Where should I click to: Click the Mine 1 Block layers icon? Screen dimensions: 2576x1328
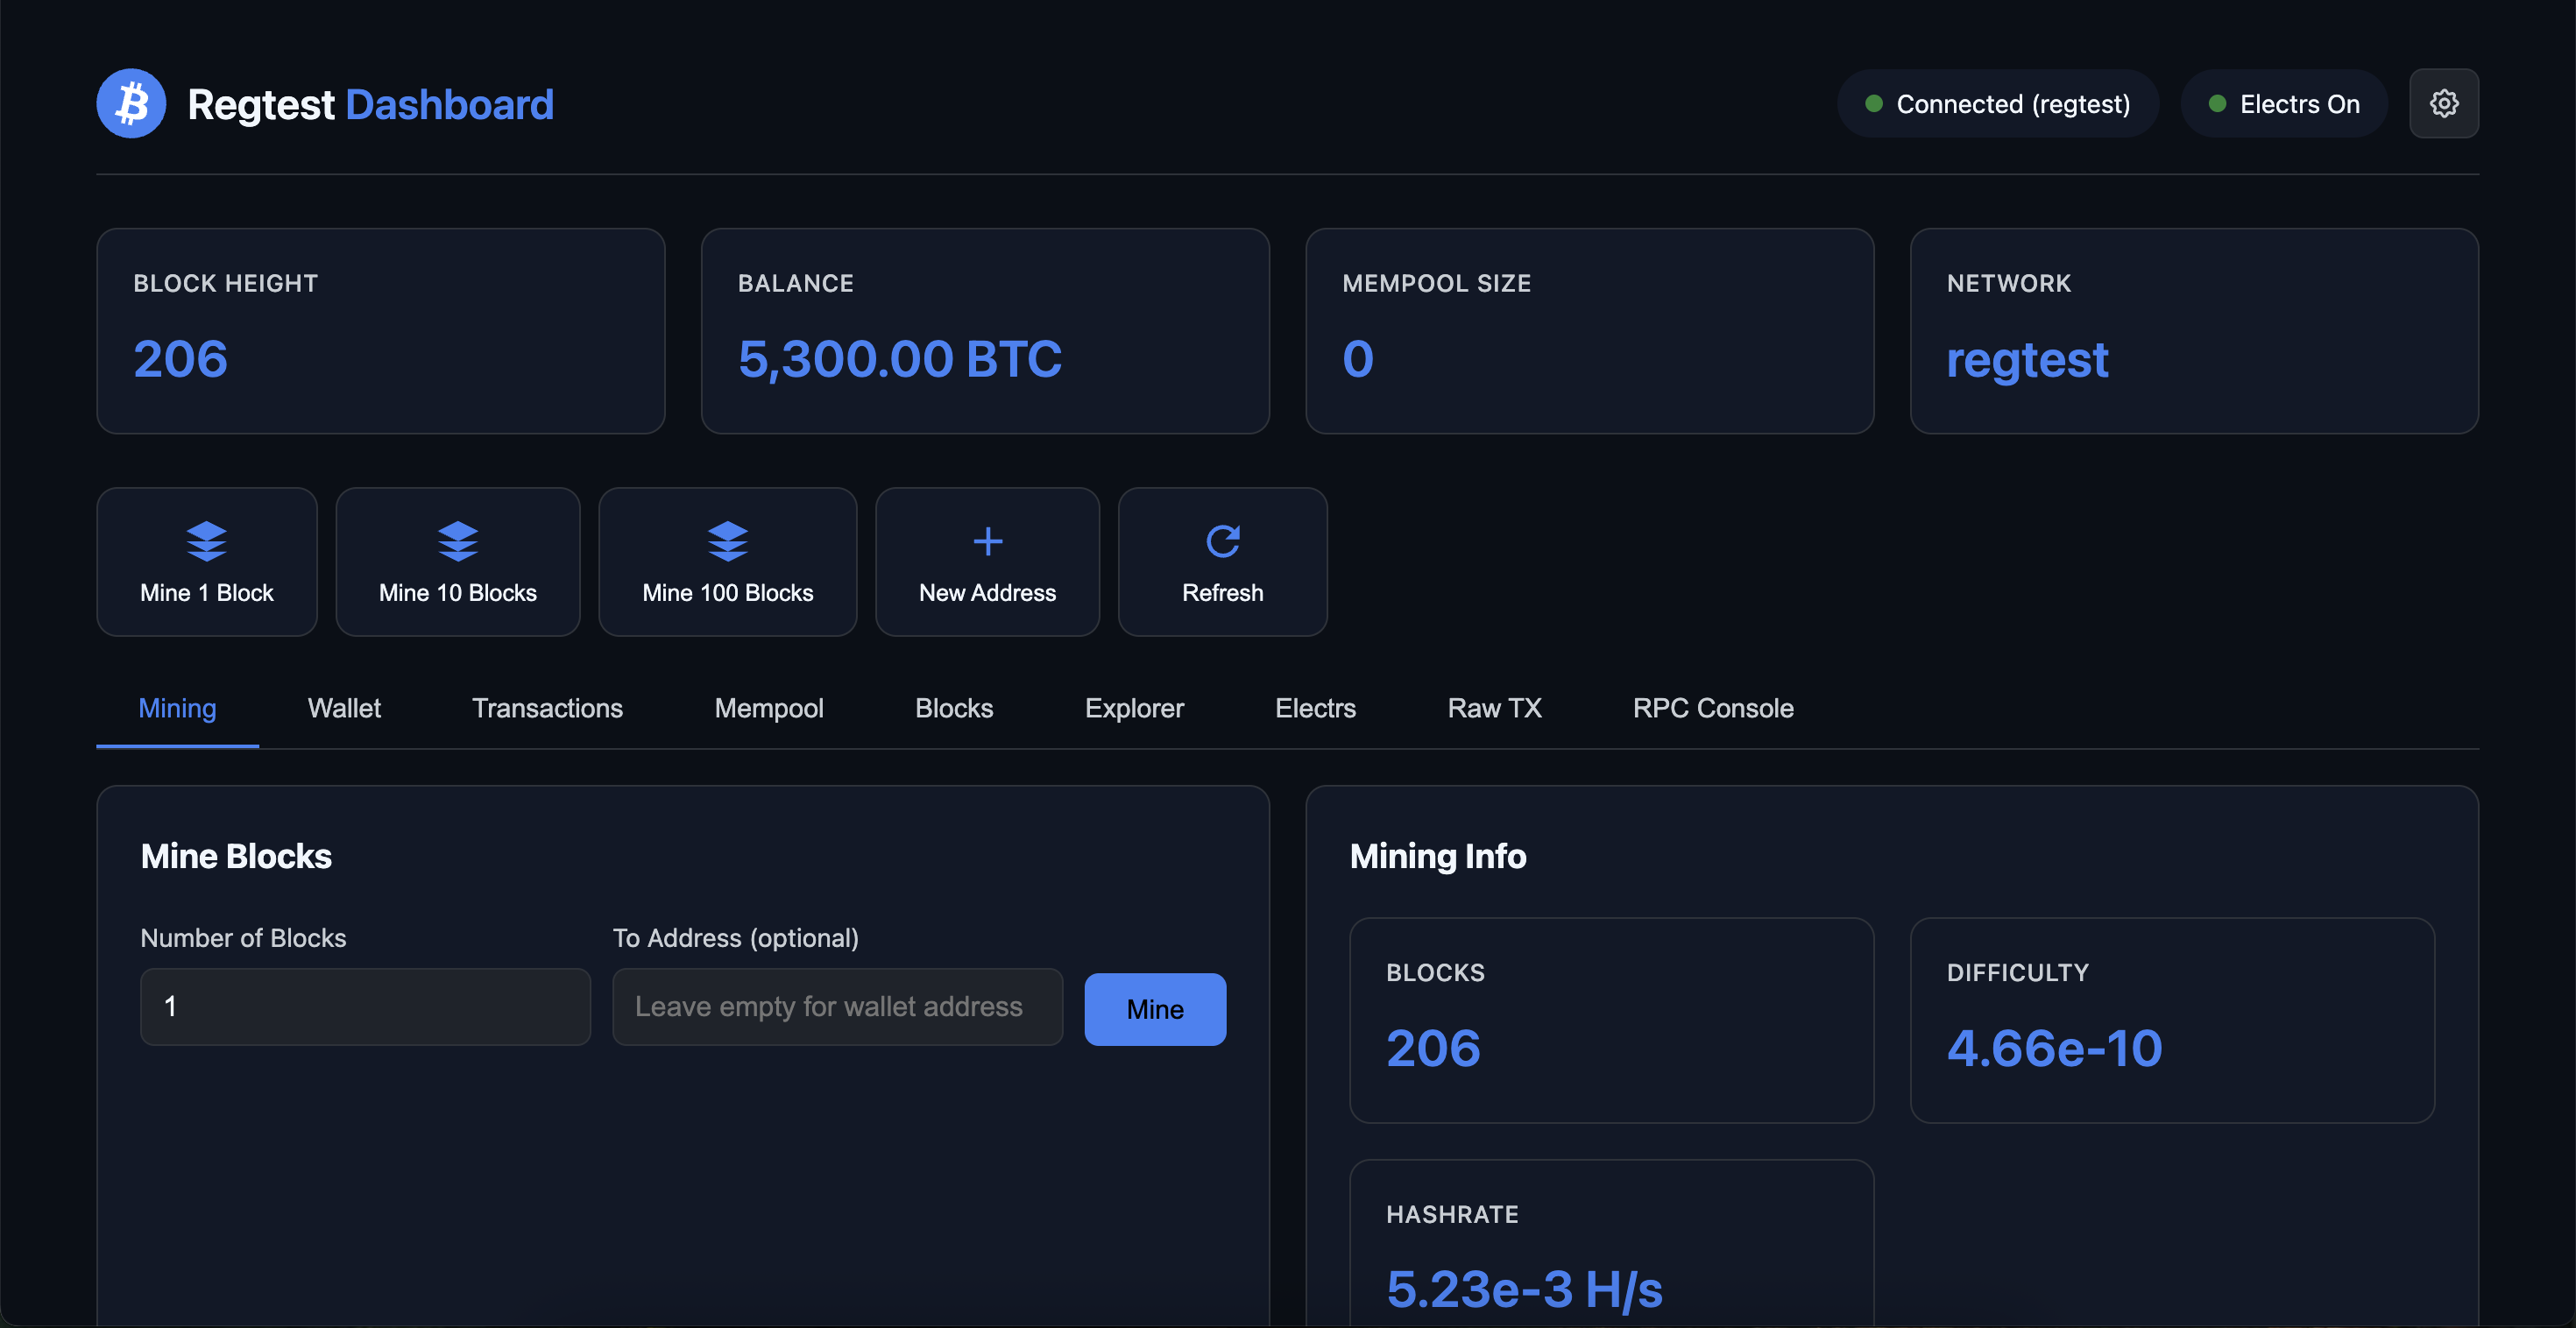point(206,541)
